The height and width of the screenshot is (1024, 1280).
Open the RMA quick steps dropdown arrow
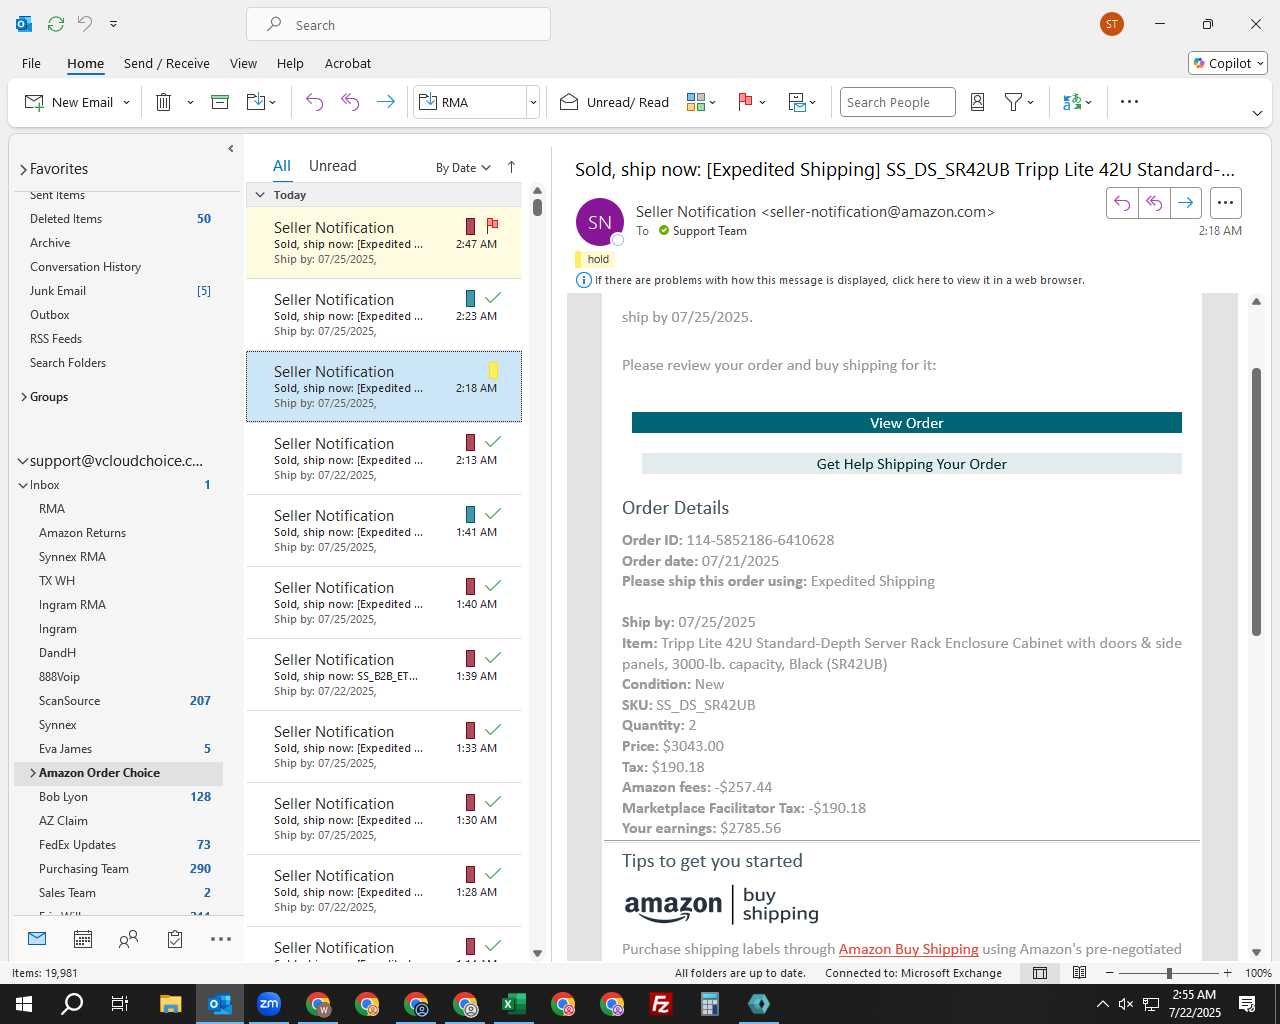coord(533,102)
